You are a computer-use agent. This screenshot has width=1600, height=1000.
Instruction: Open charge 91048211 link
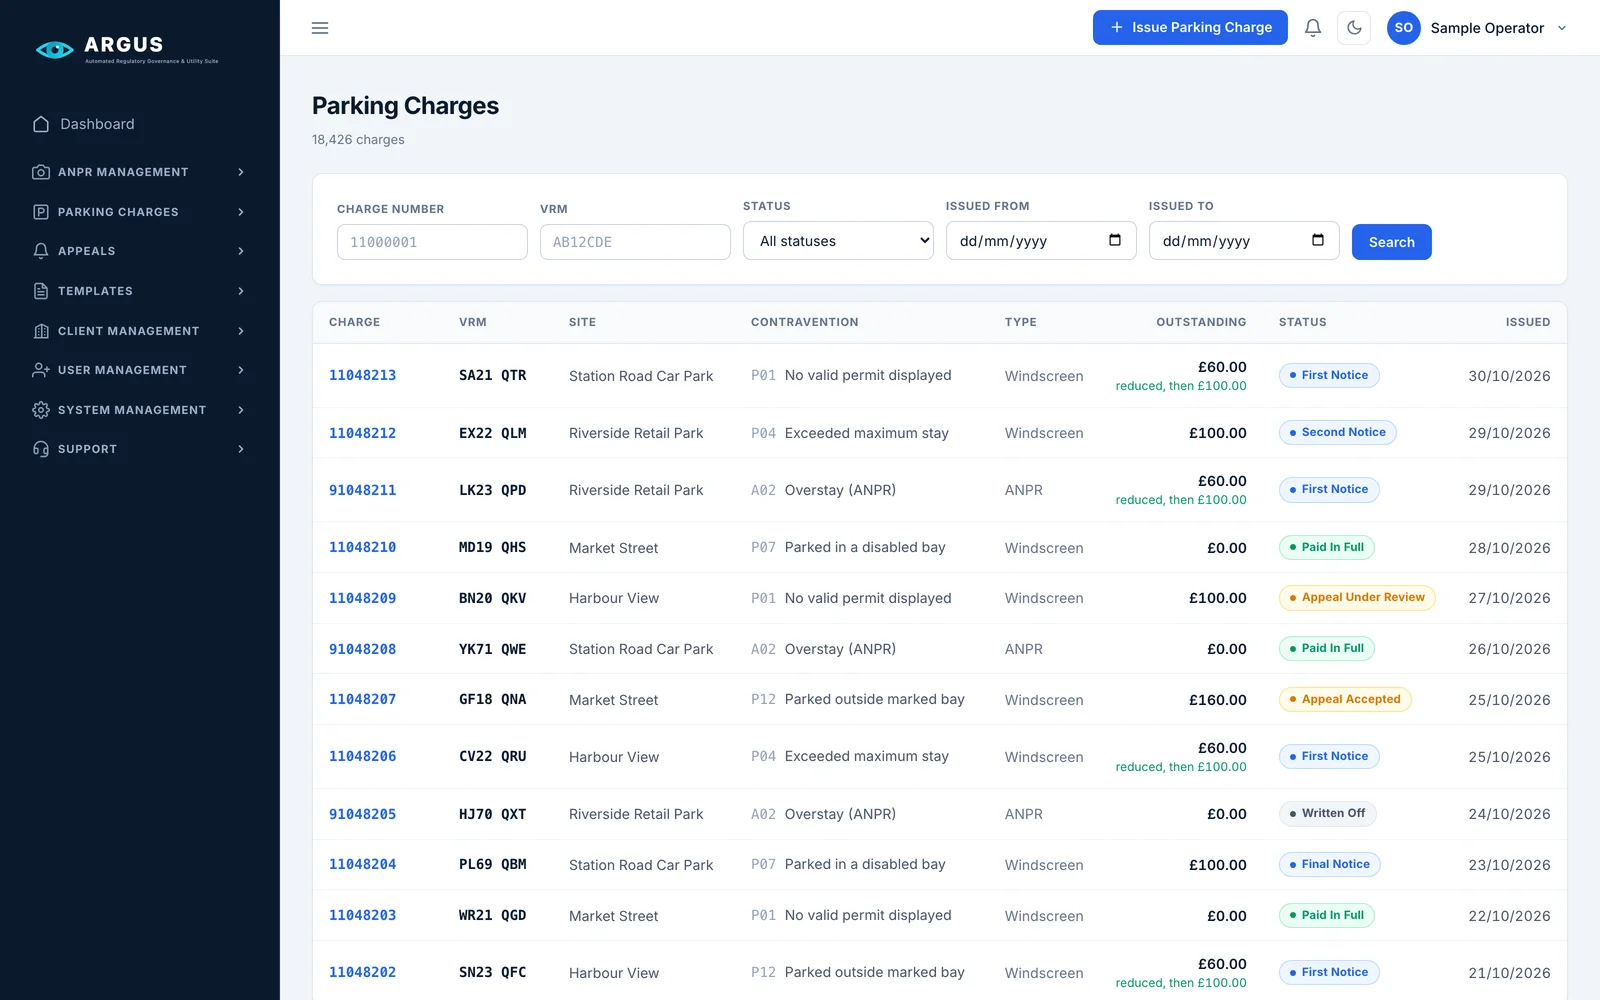[362, 490]
